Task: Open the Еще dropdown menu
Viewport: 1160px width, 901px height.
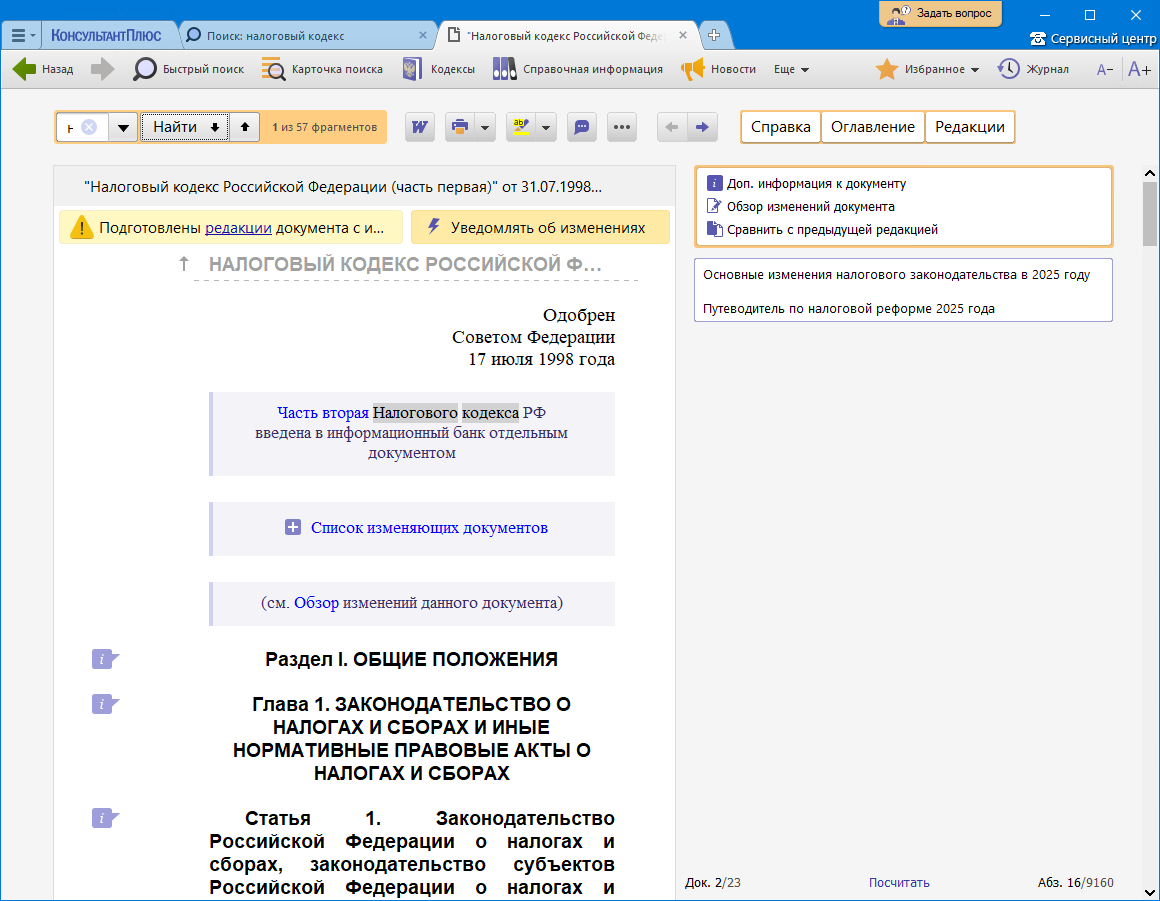Action: click(x=791, y=69)
